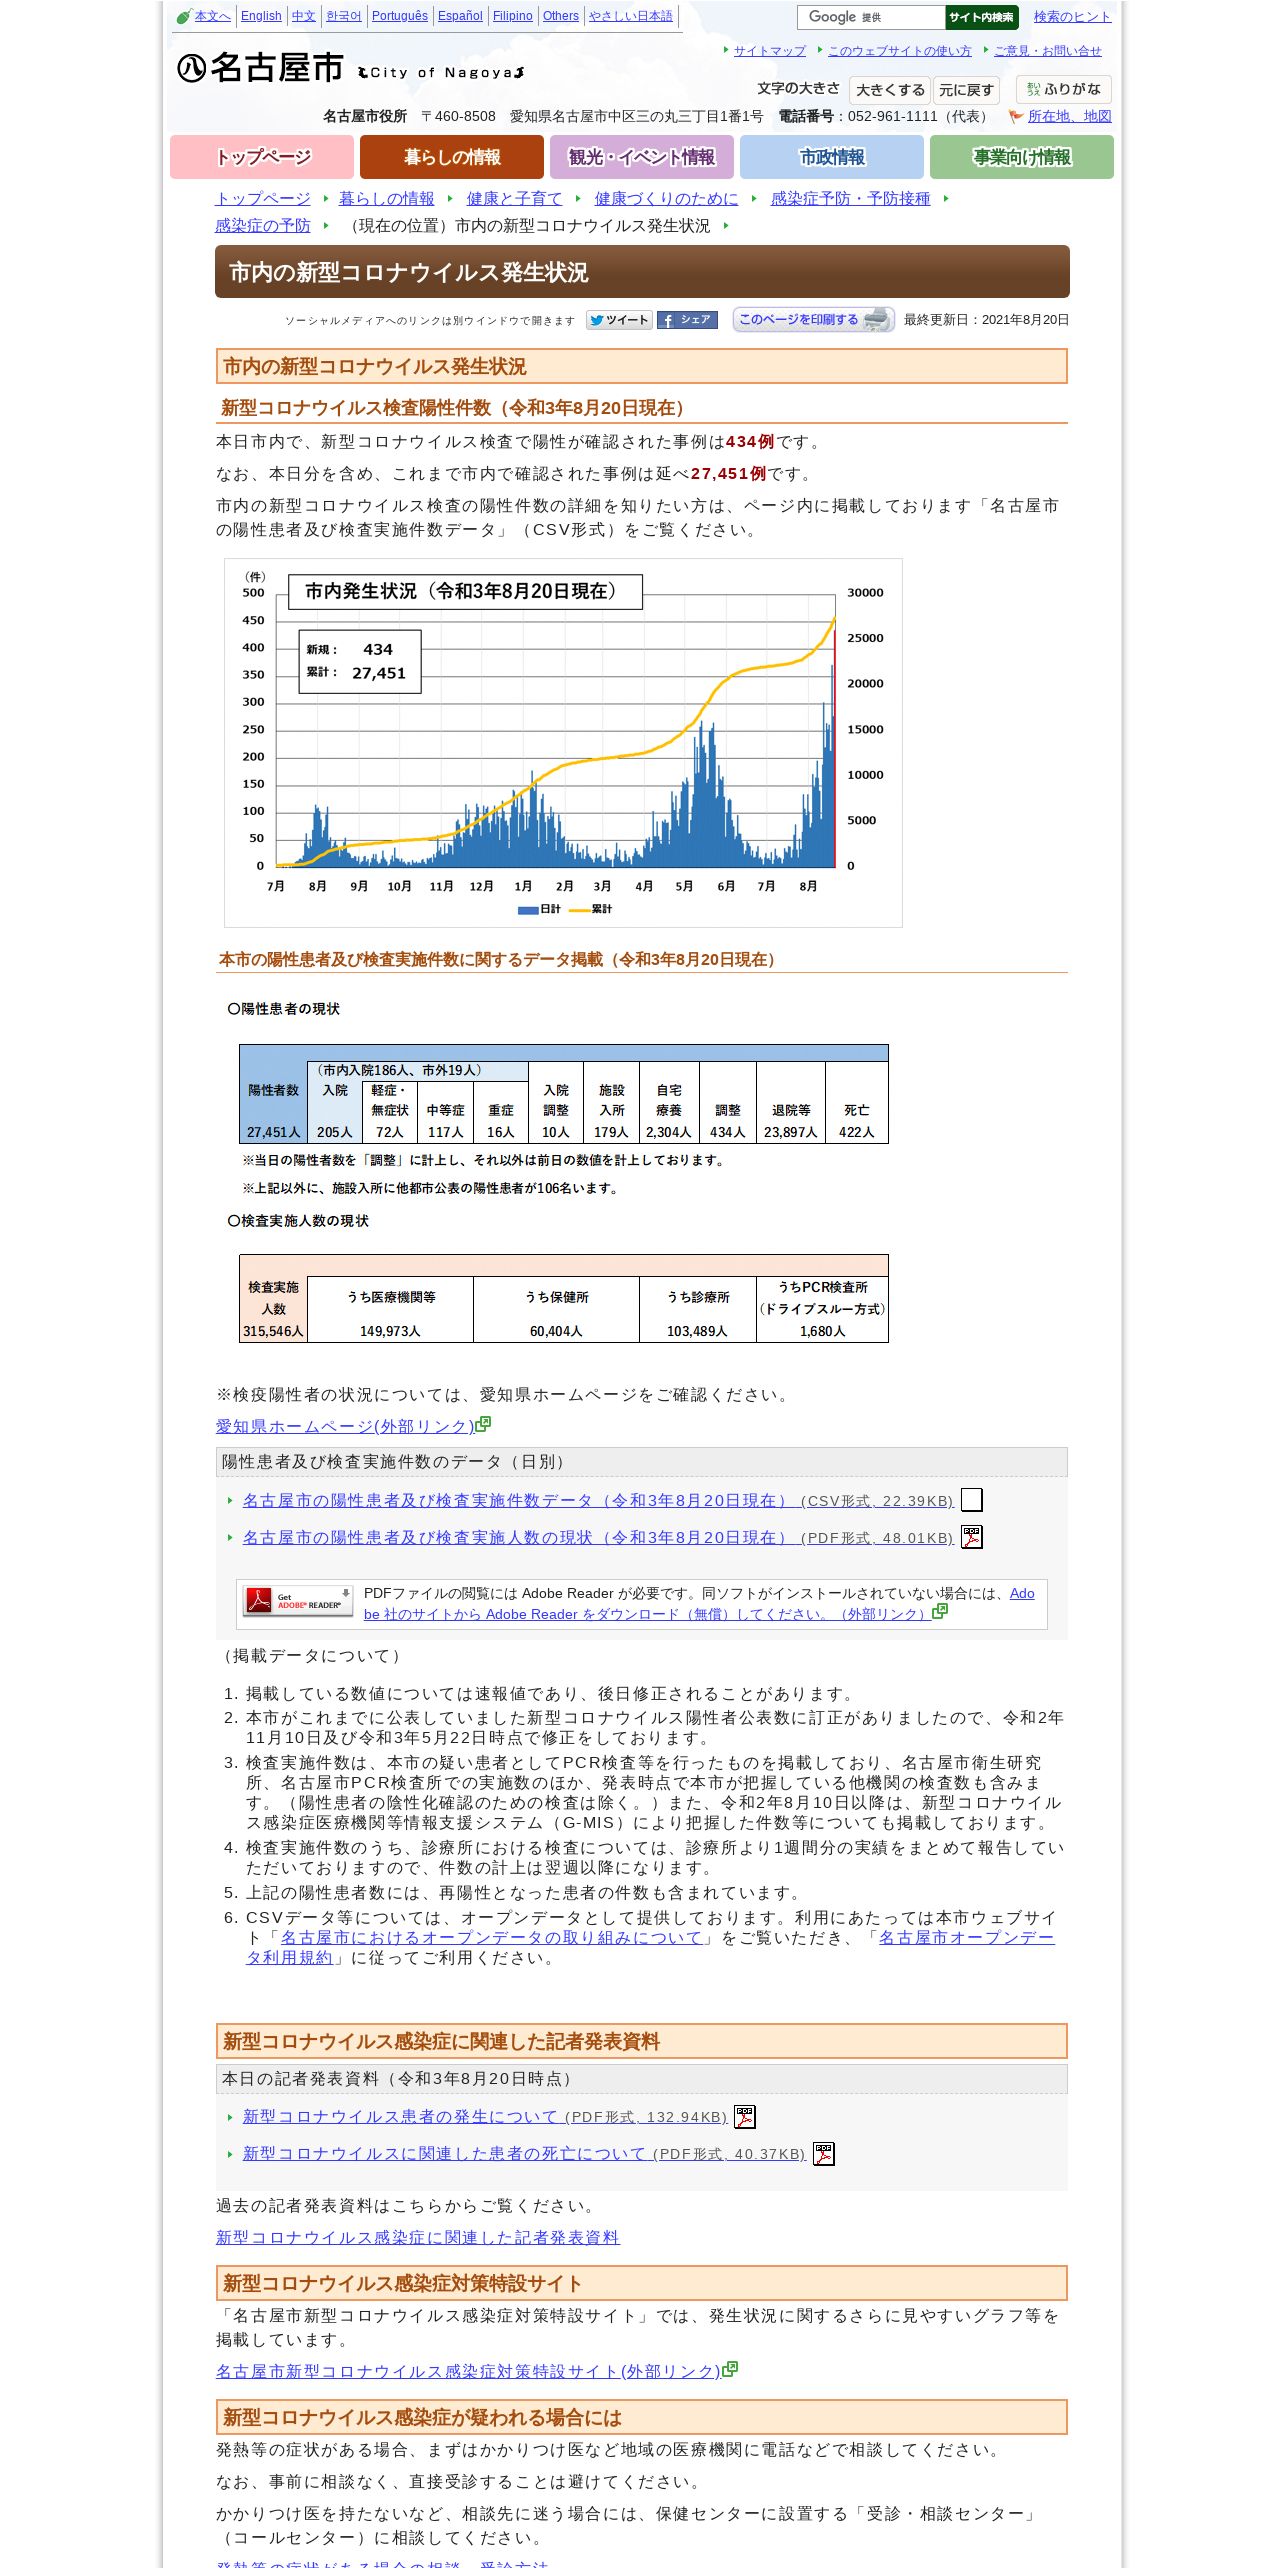
Task: Click the Nagoya City logo
Action: click(x=351, y=68)
